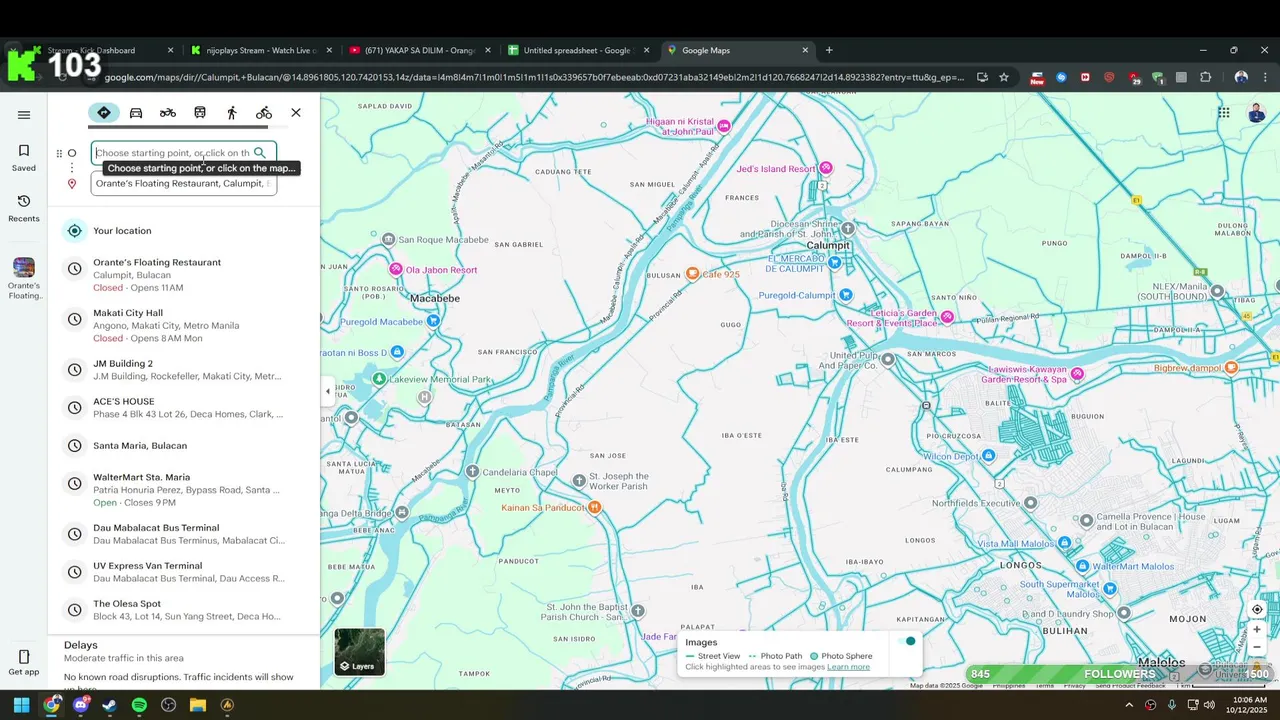Select Transit travel mode
1280x720 pixels.
tap(200, 113)
